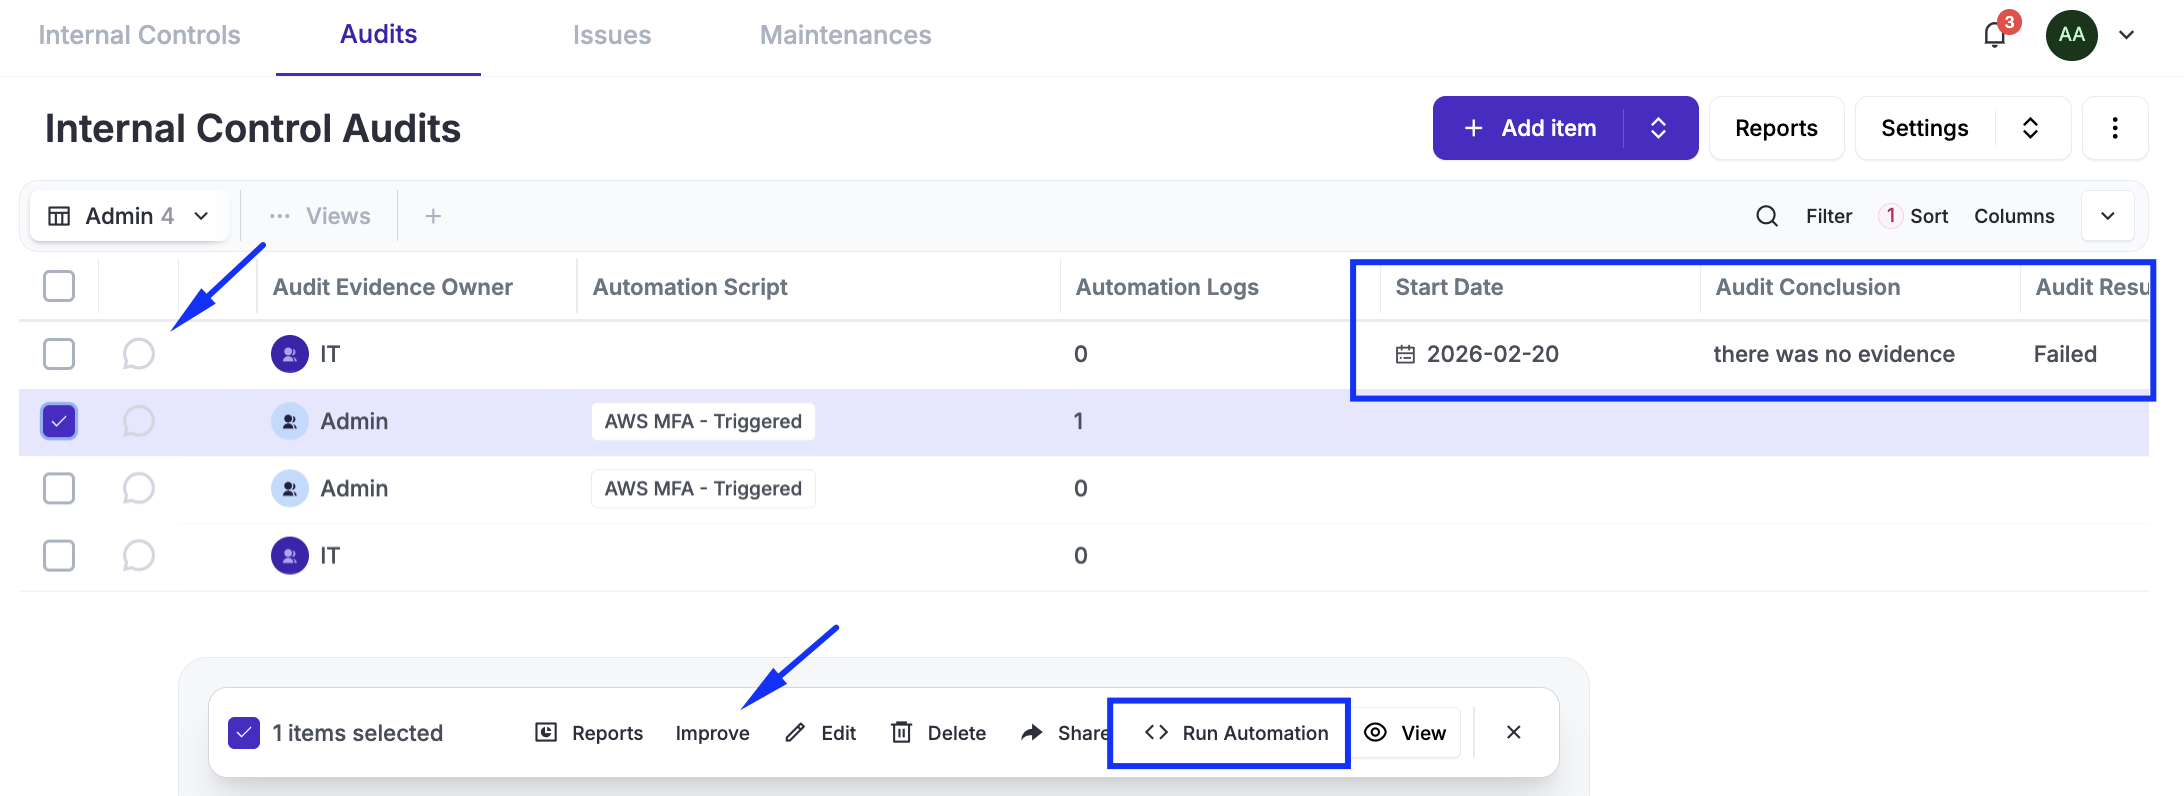Image resolution: width=2184 pixels, height=796 pixels.
Task: Click the AA user avatar
Action: tap(2071, 35)
